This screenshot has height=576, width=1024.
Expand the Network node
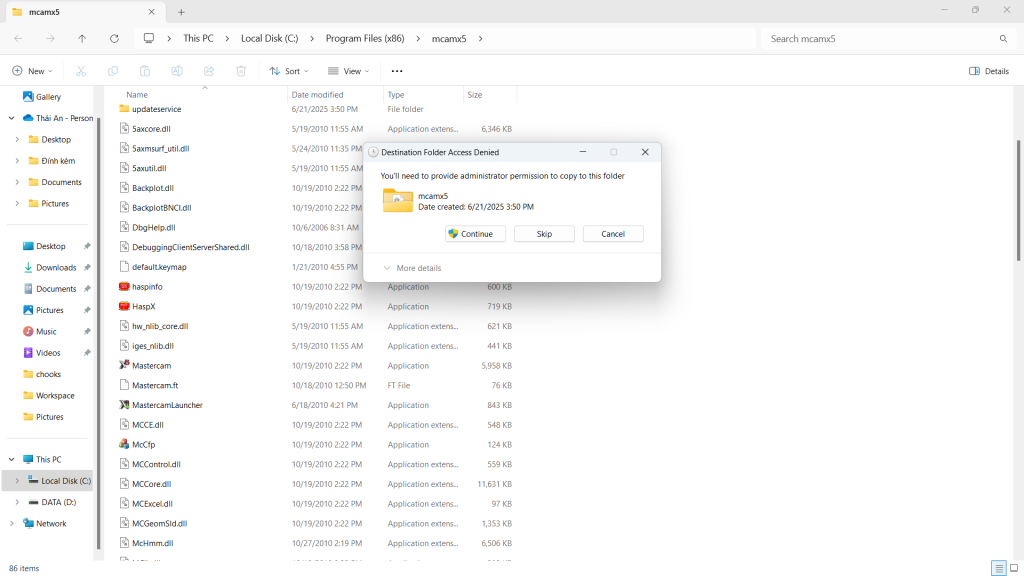click(x=12, y=524)
